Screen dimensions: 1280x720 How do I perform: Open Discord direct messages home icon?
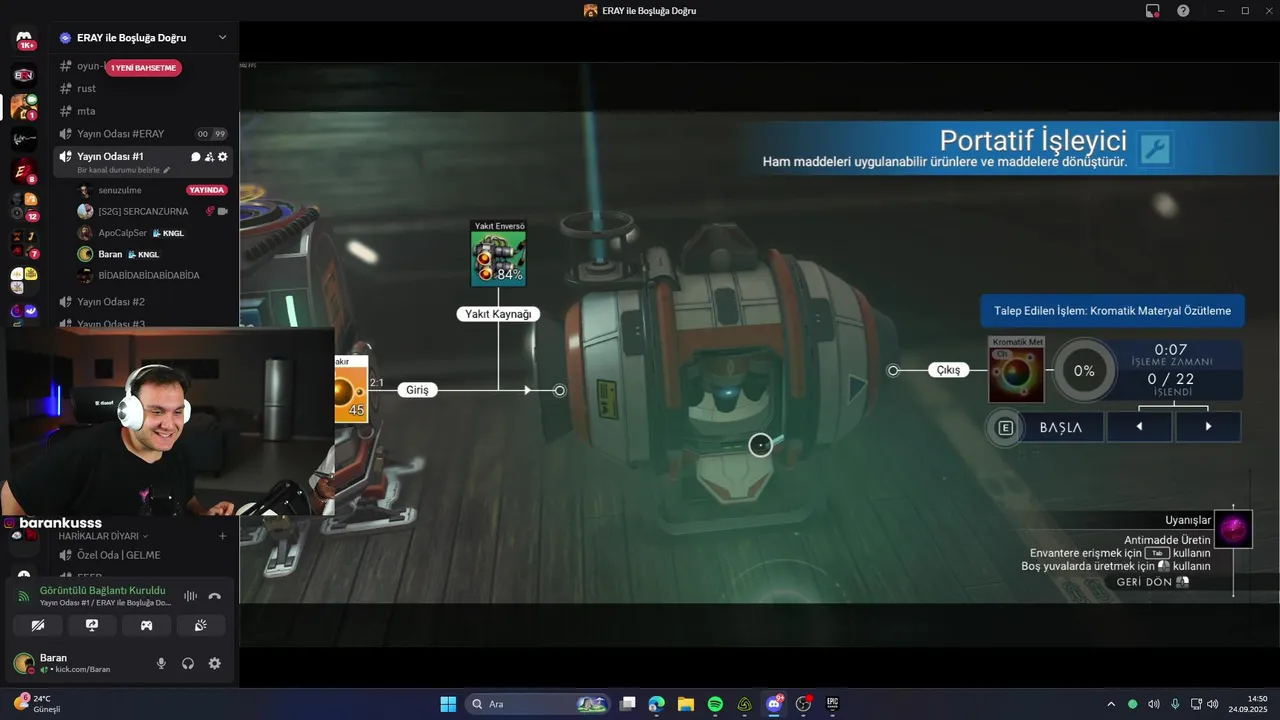(24, 40)
